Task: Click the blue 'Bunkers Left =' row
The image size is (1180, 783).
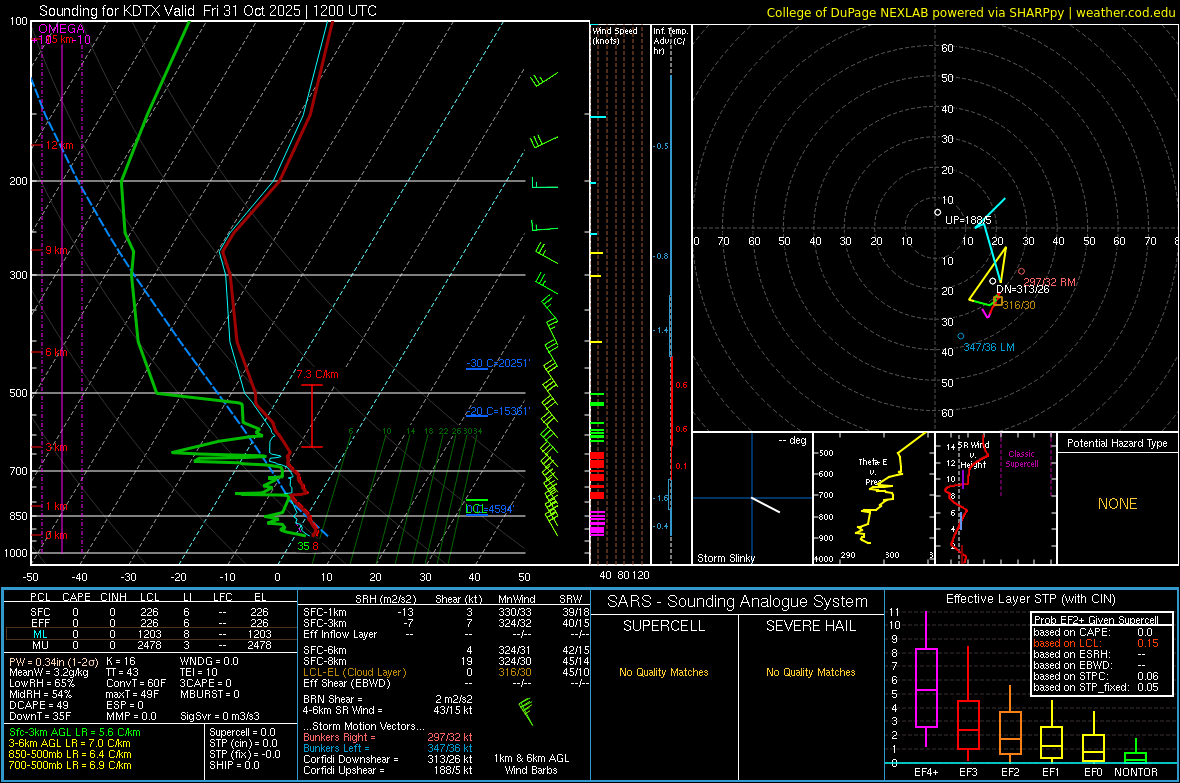Action: [x=388, y=748]
